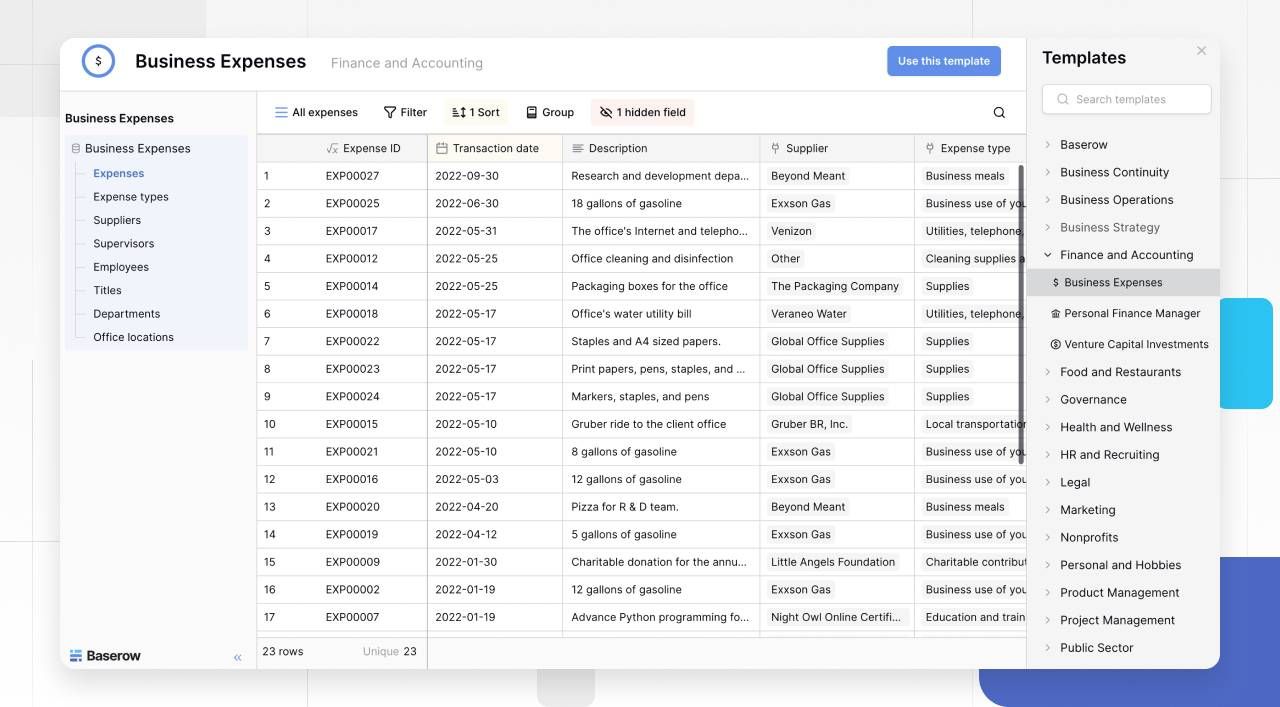Show the 1 hidden field

pyautogui.click(x=642, y=113)
